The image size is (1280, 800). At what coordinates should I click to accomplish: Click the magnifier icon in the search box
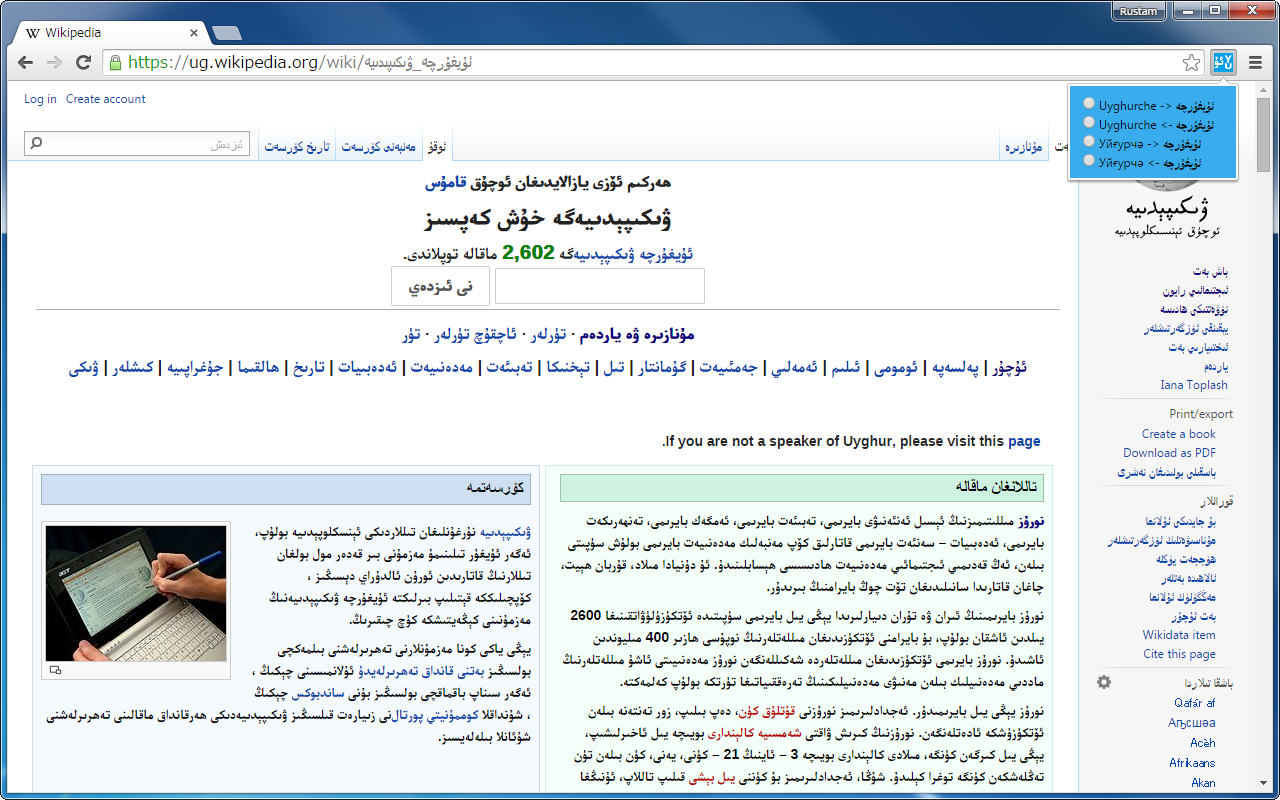coord(35,142)
